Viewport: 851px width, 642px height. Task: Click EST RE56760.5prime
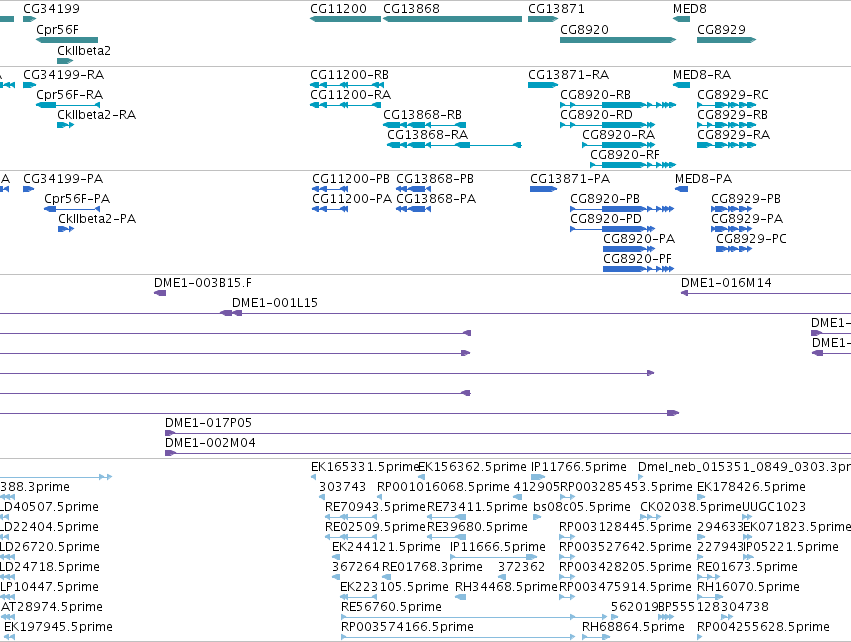391,607
